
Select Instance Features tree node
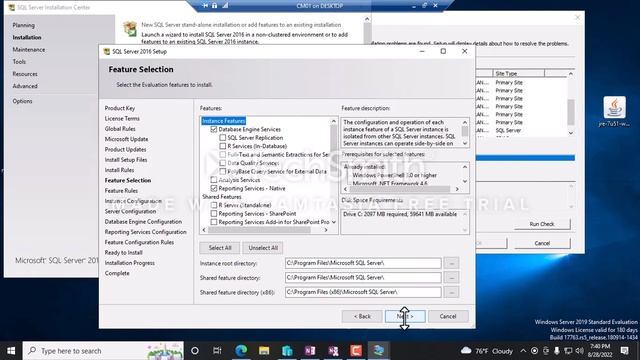[x=224, y=121]
